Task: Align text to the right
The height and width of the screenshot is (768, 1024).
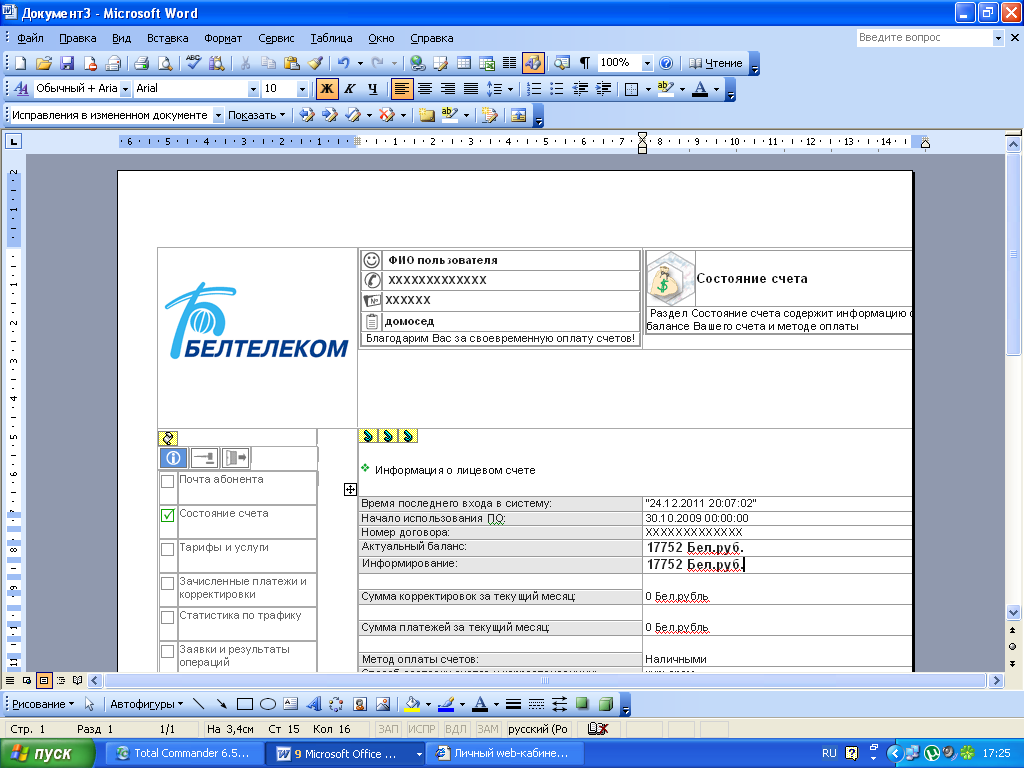Action: [448, 89]
